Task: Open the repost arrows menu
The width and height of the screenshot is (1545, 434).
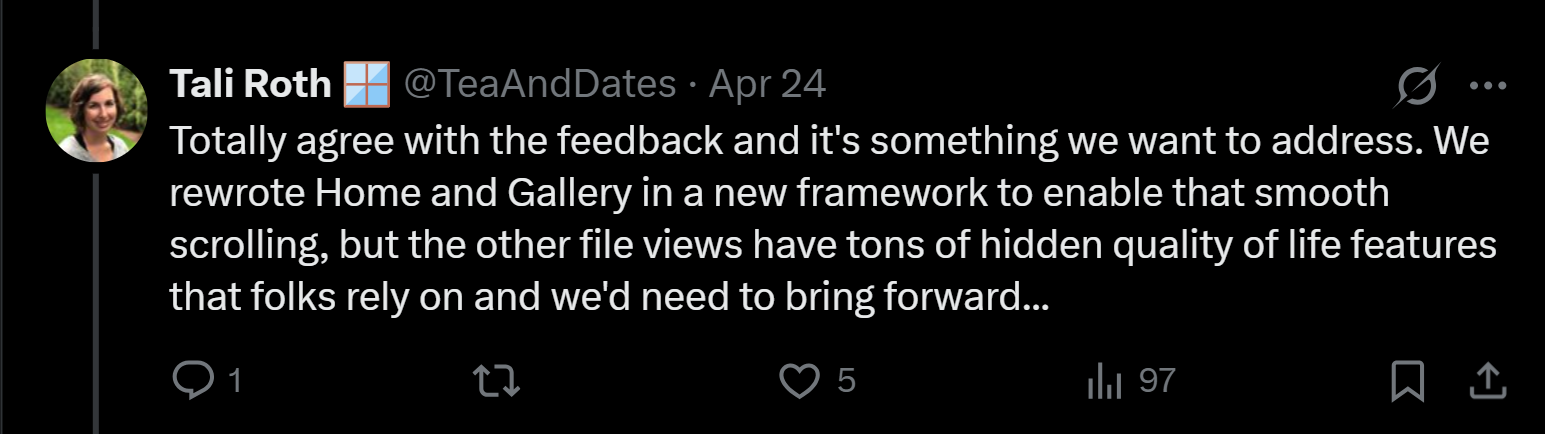Action: coord(498,381)
